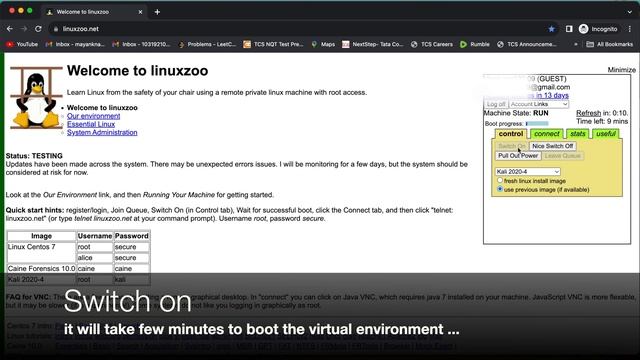Minimize the control panel

(621, 70)
